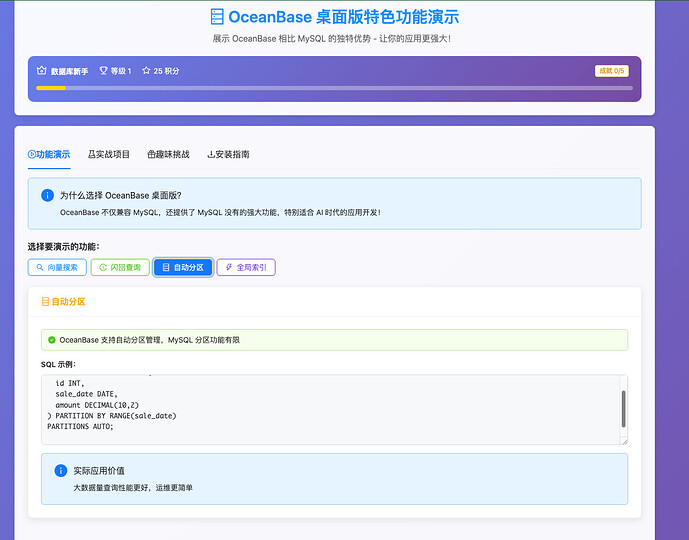Click the 'OceanBase 支持自动分区管理' success message

point(149,340)
